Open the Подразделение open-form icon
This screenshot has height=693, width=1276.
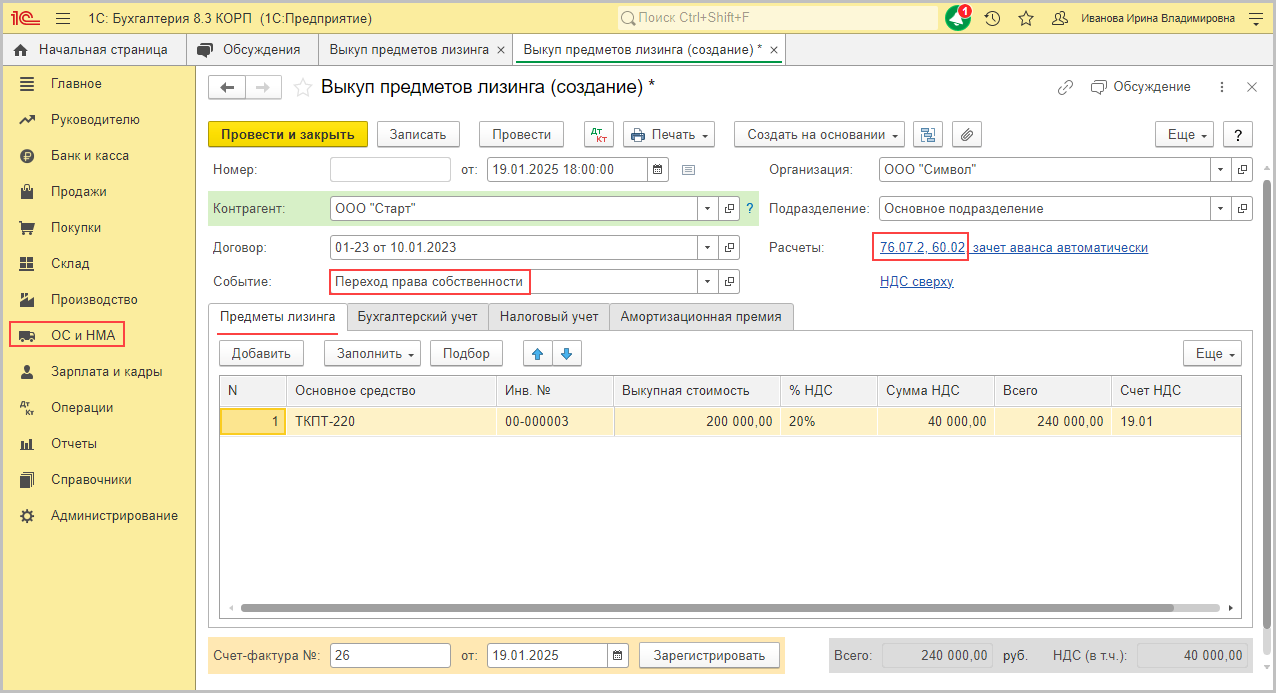point(1242,208)
